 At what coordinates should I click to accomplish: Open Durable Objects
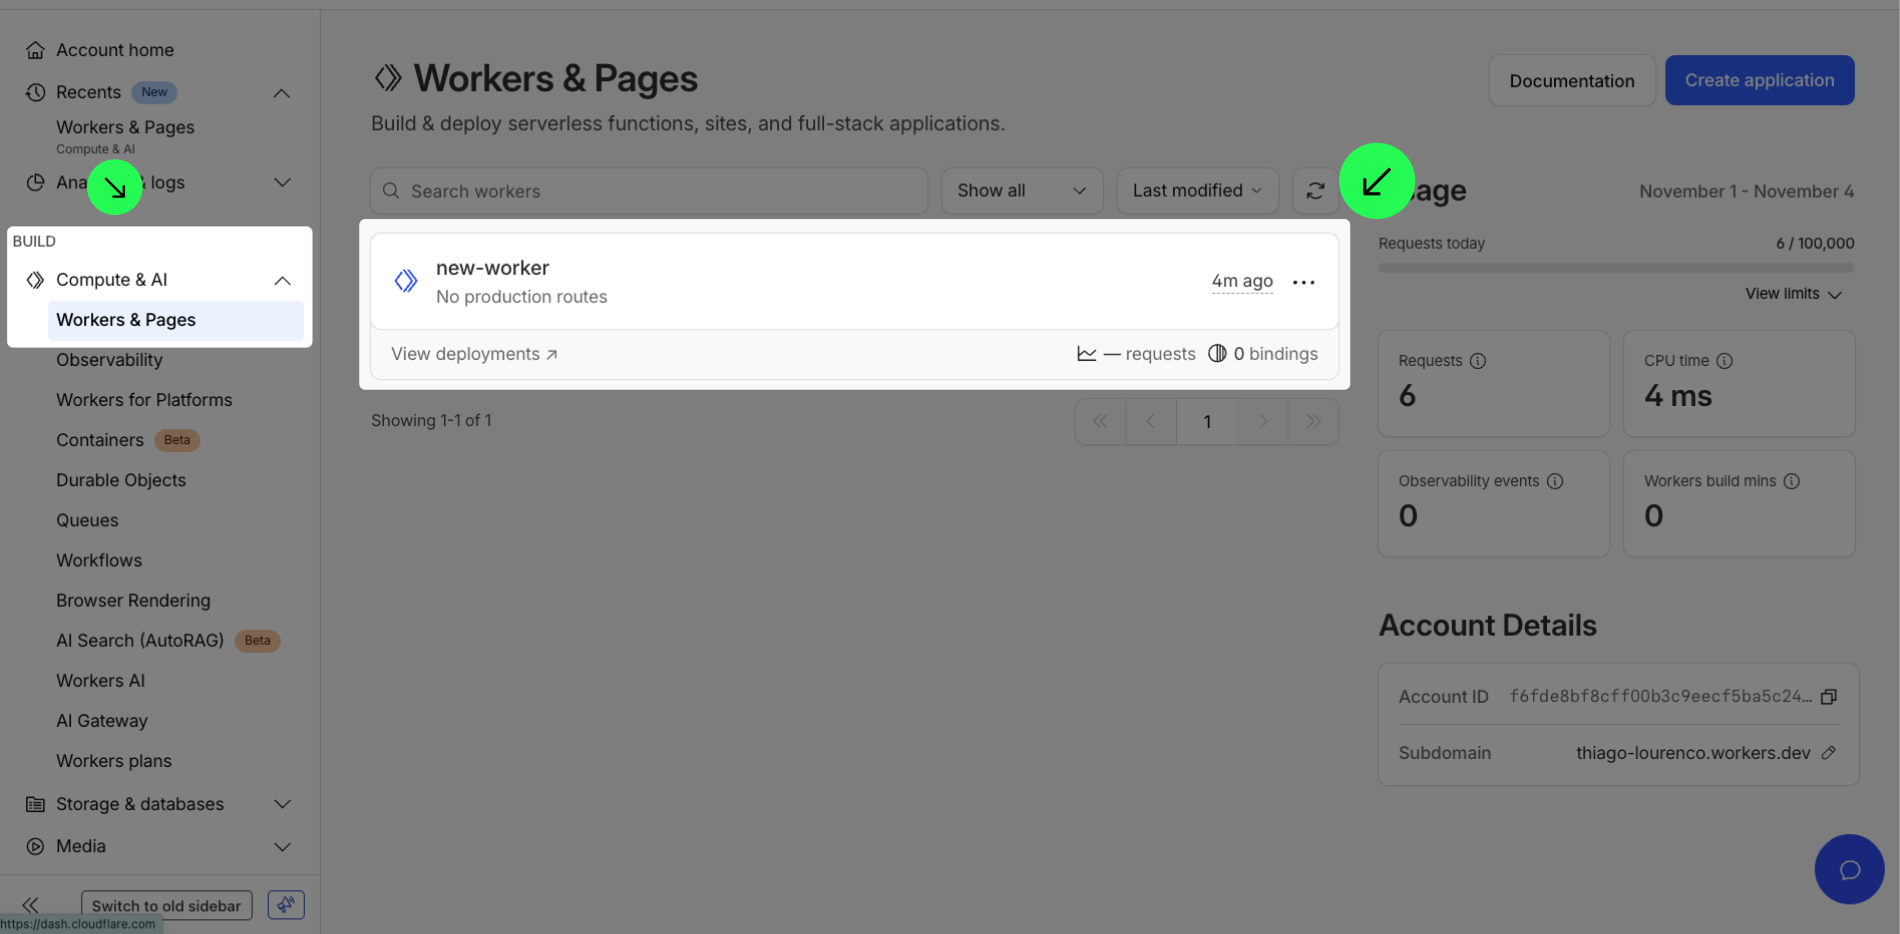click(x=121, y=480)
